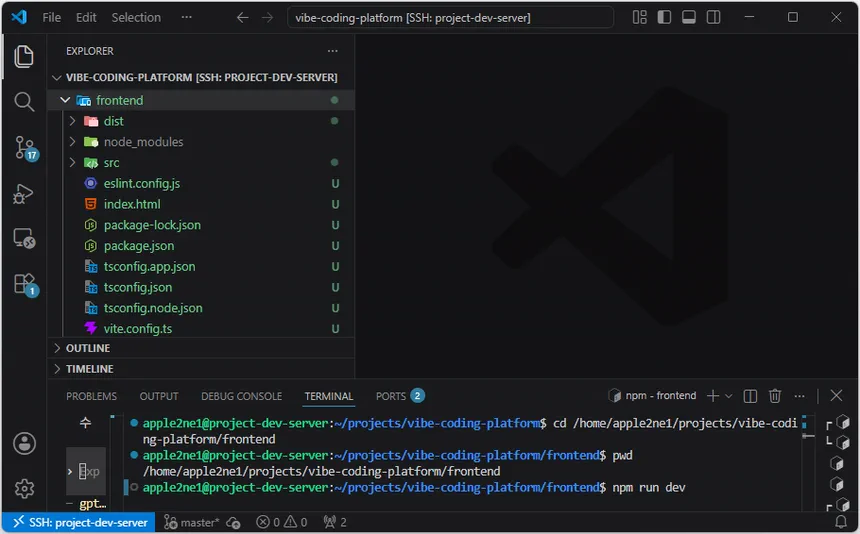Add a new terminal with plus icon
This screenshot has height=534, width=860.
coord(712,396)
